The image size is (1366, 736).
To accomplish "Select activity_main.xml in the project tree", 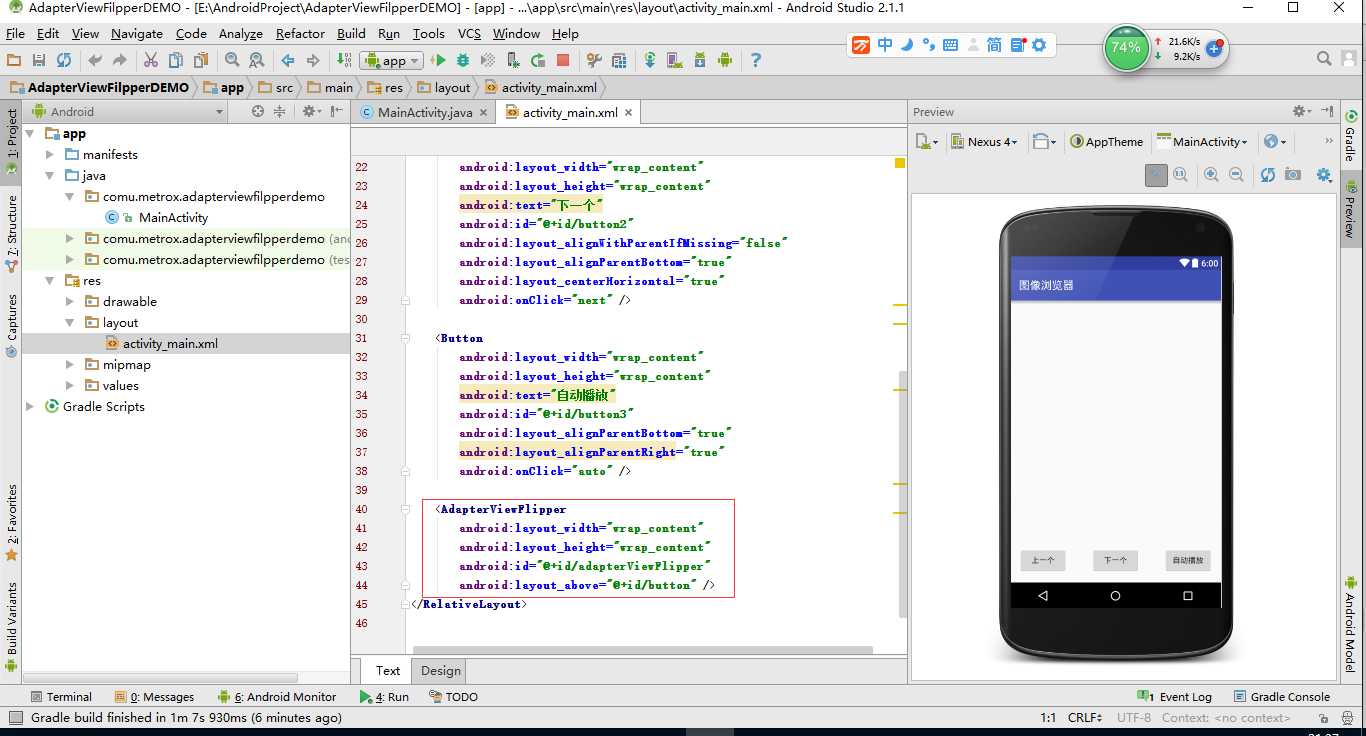I will pyautogui.click(x=170, y=344).
